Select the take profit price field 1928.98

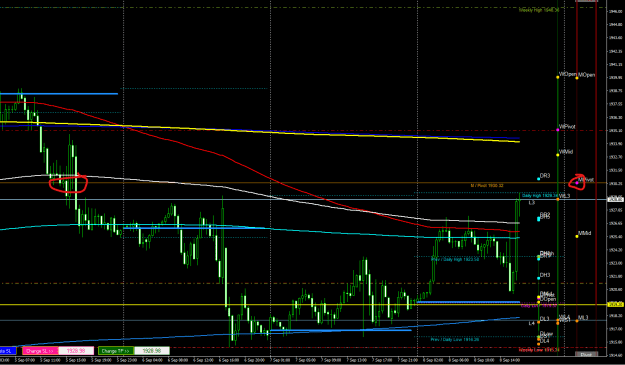(x=152, y=351)
